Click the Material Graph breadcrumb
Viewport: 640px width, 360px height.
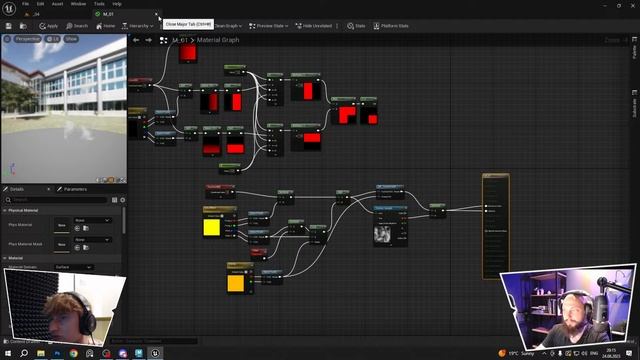click(218, 40)
